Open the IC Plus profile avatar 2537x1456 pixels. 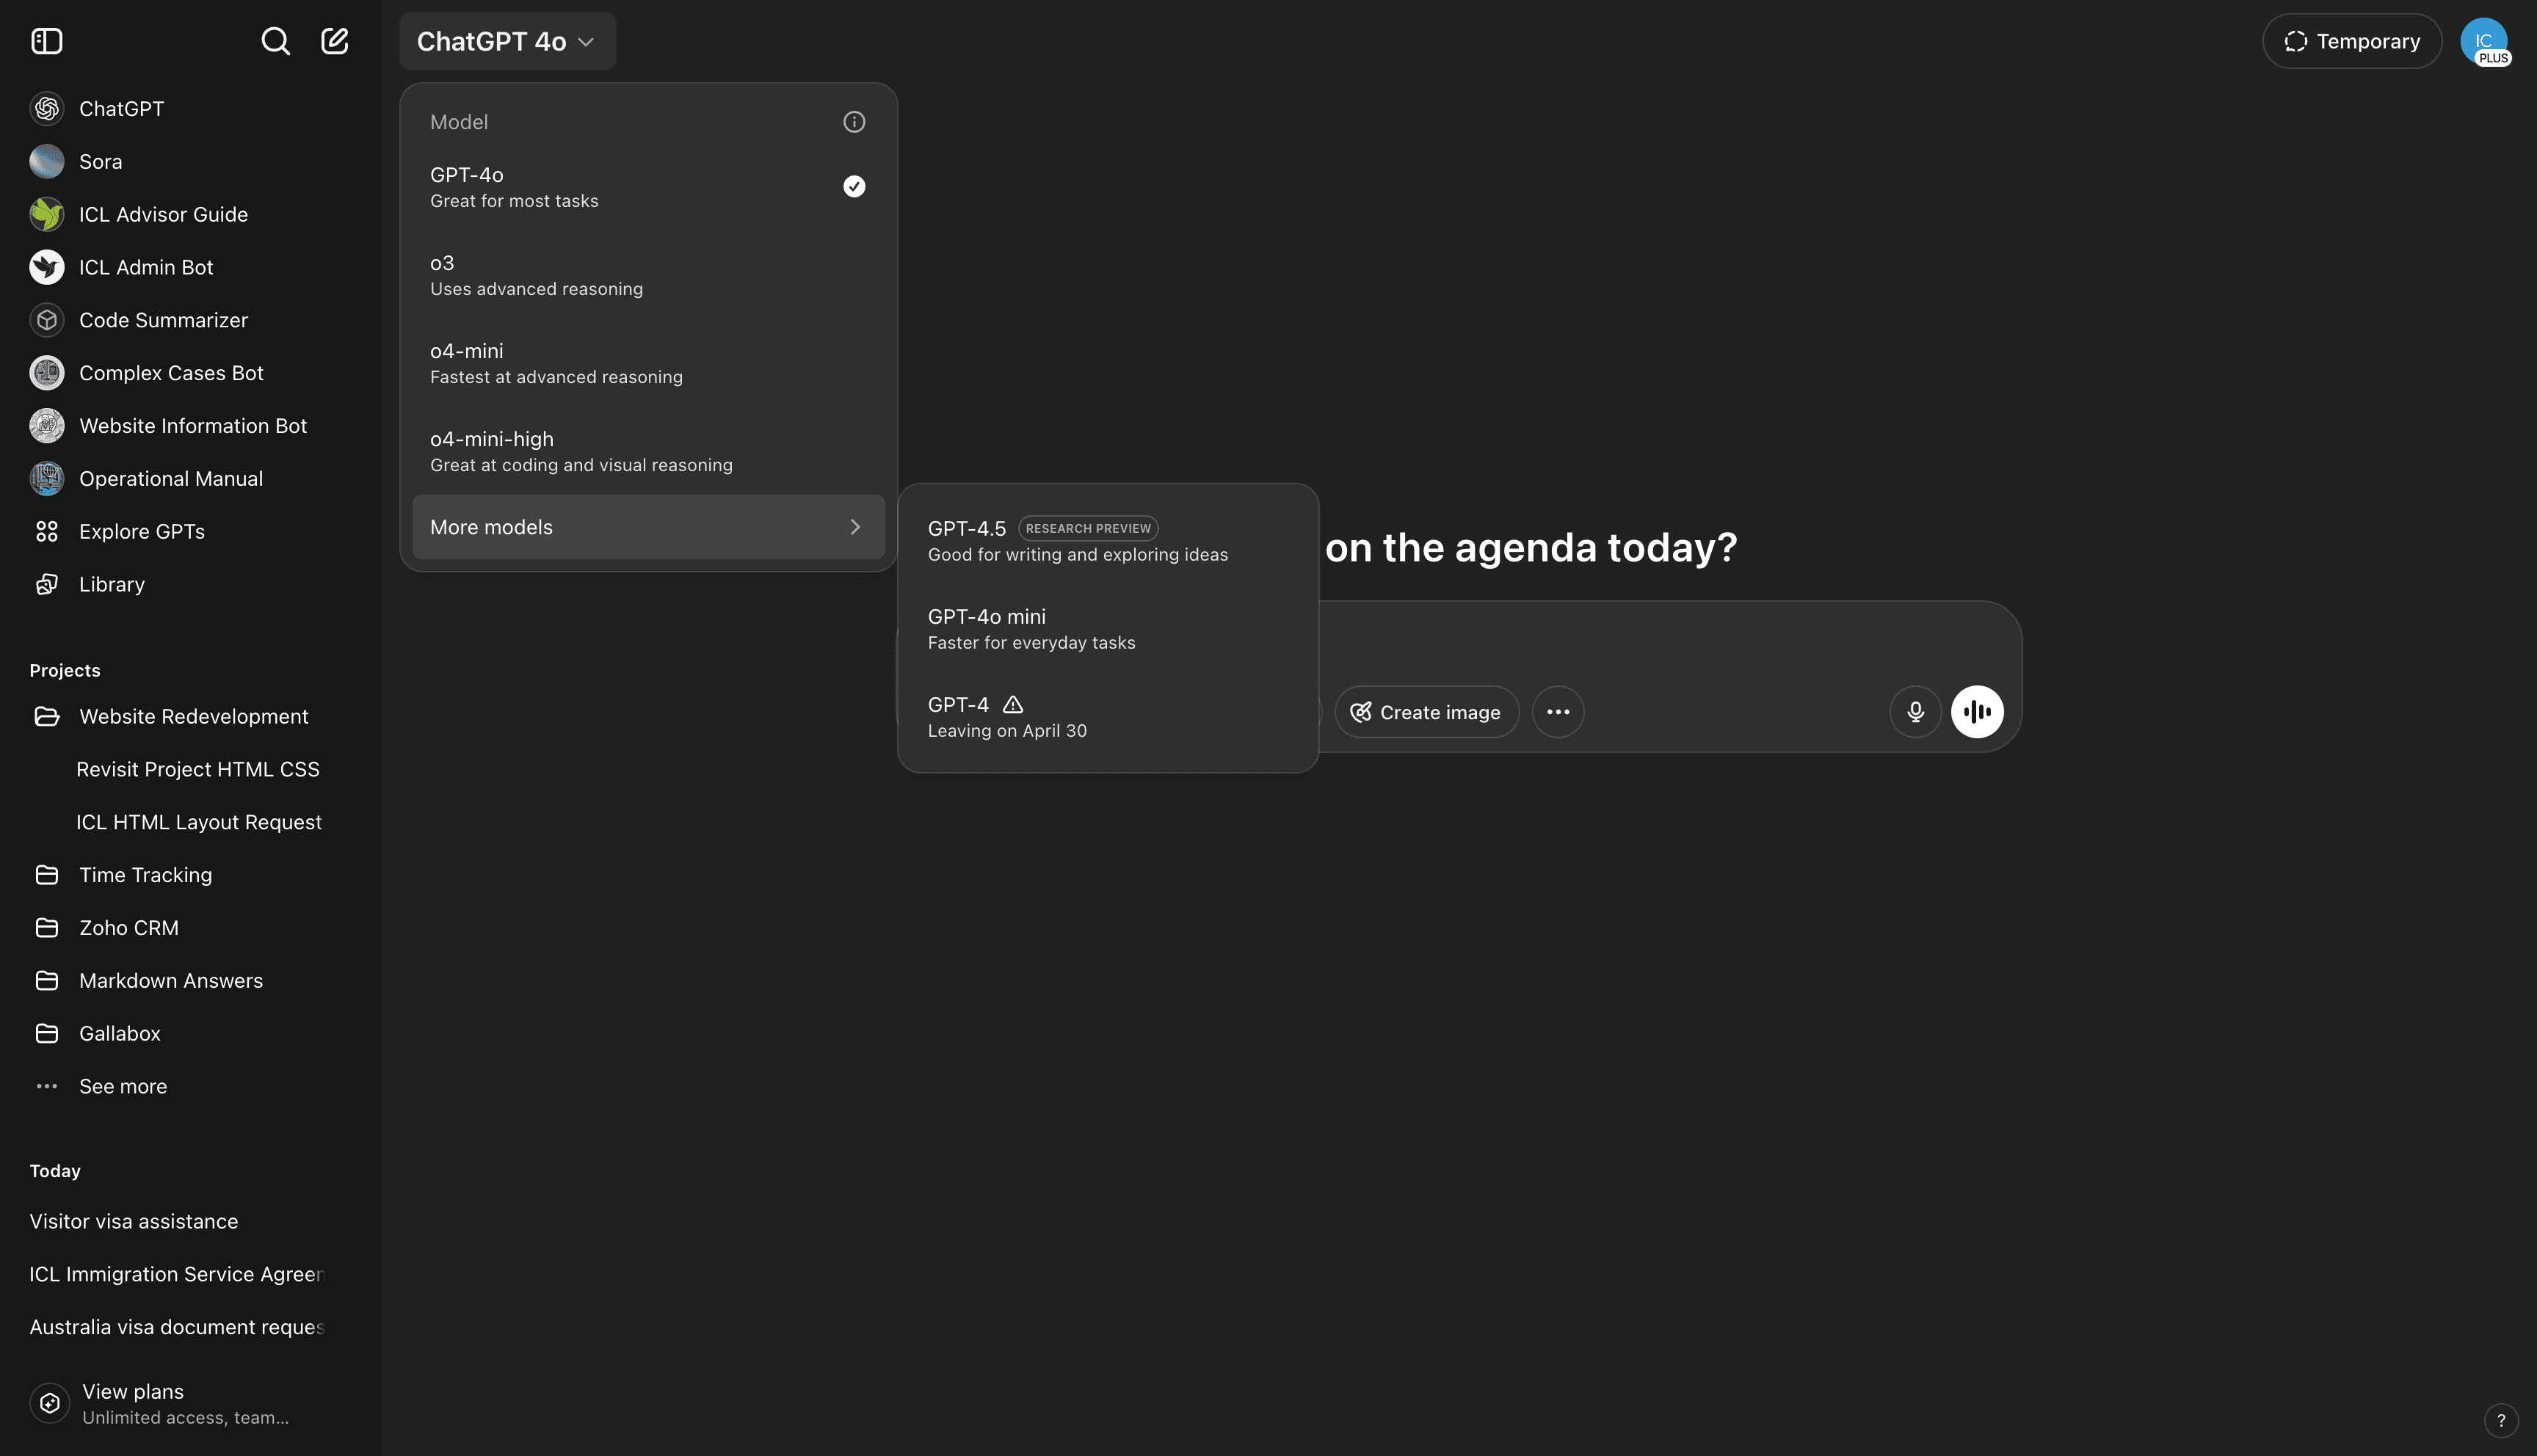coord(2484,42)
